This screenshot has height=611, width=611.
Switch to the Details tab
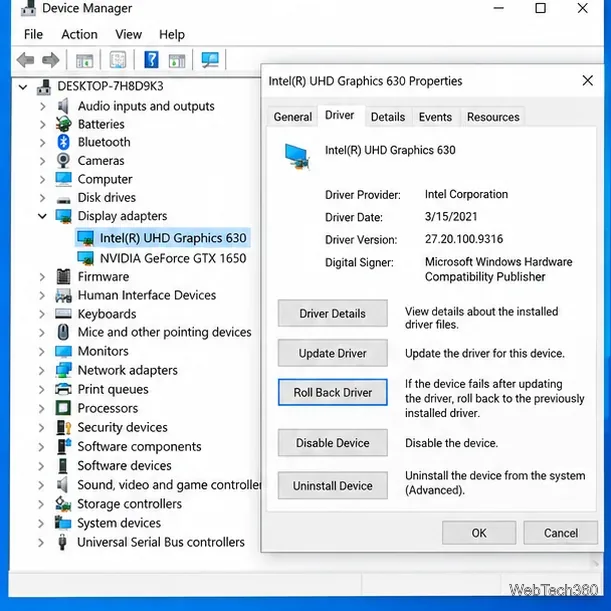[388, 117]
